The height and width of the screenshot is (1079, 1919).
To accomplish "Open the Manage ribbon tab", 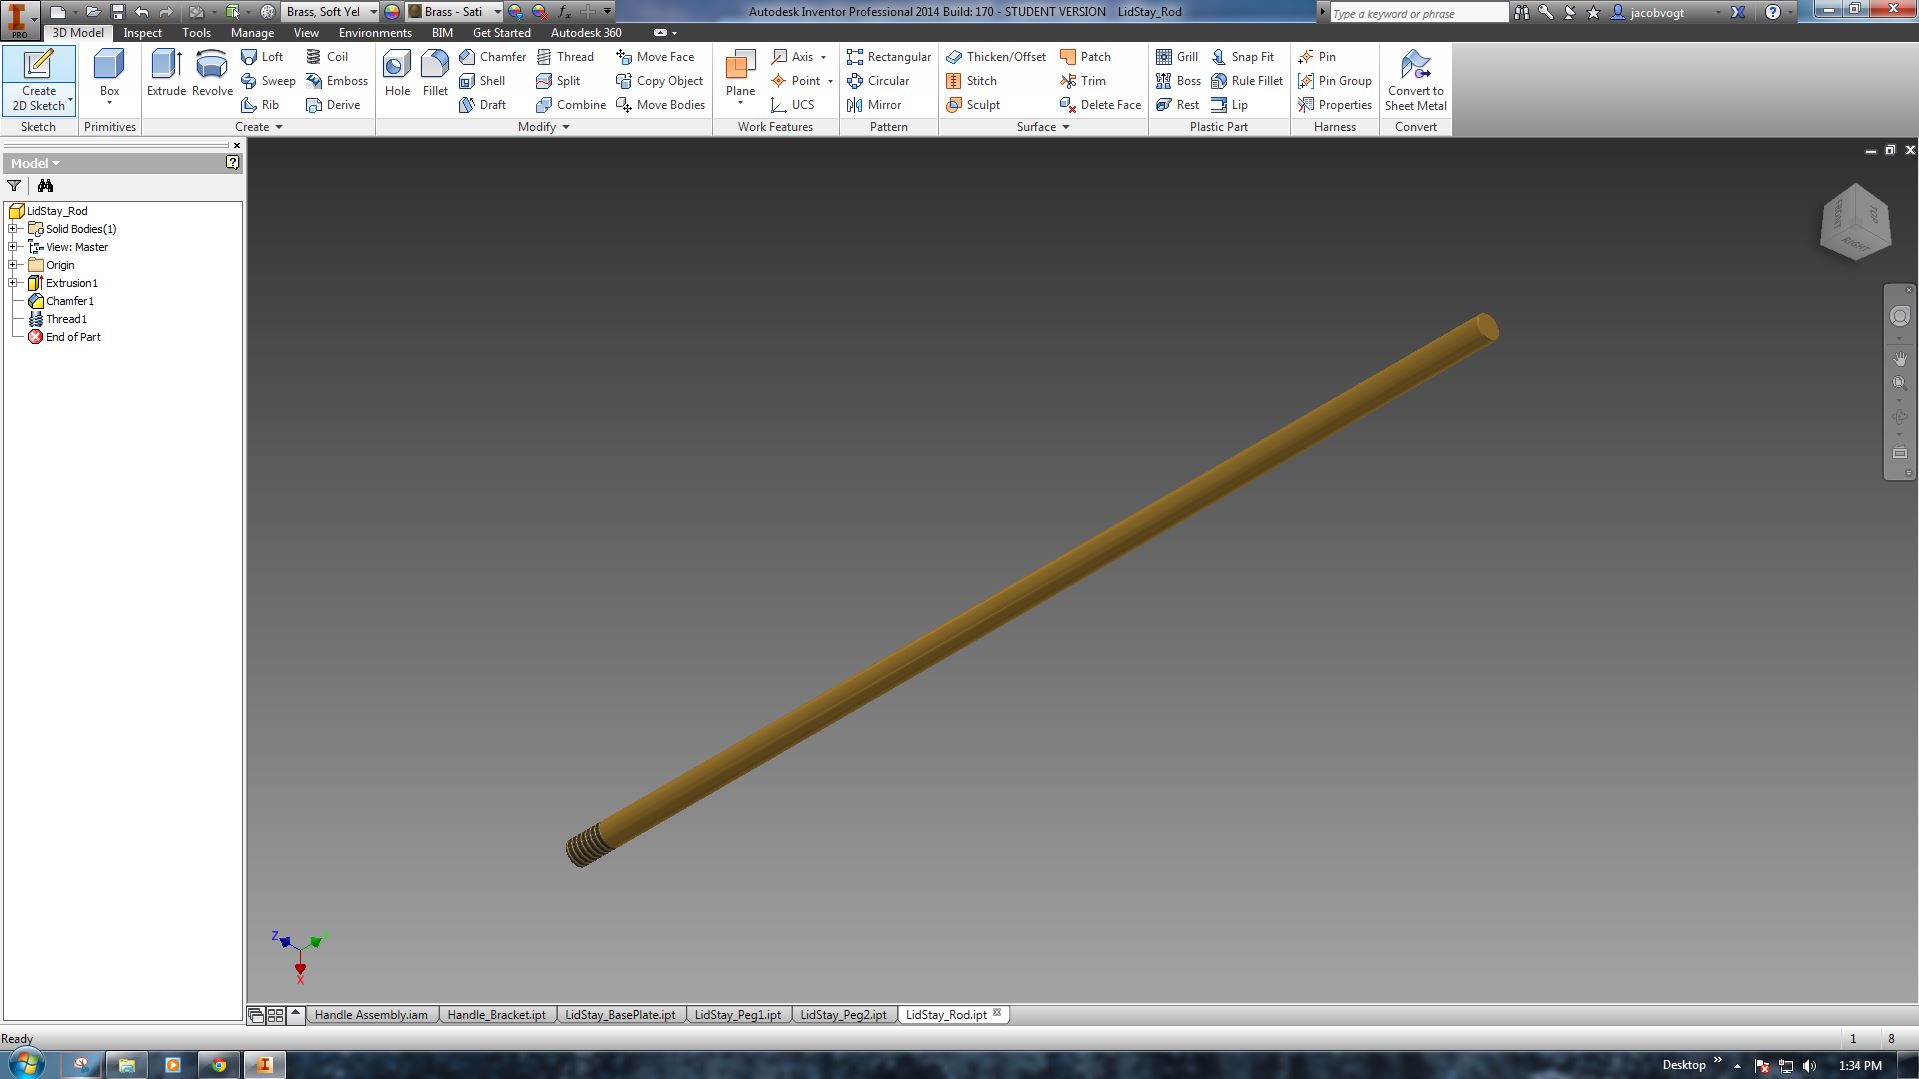I will pyautogui.click(x=252, y=33).
